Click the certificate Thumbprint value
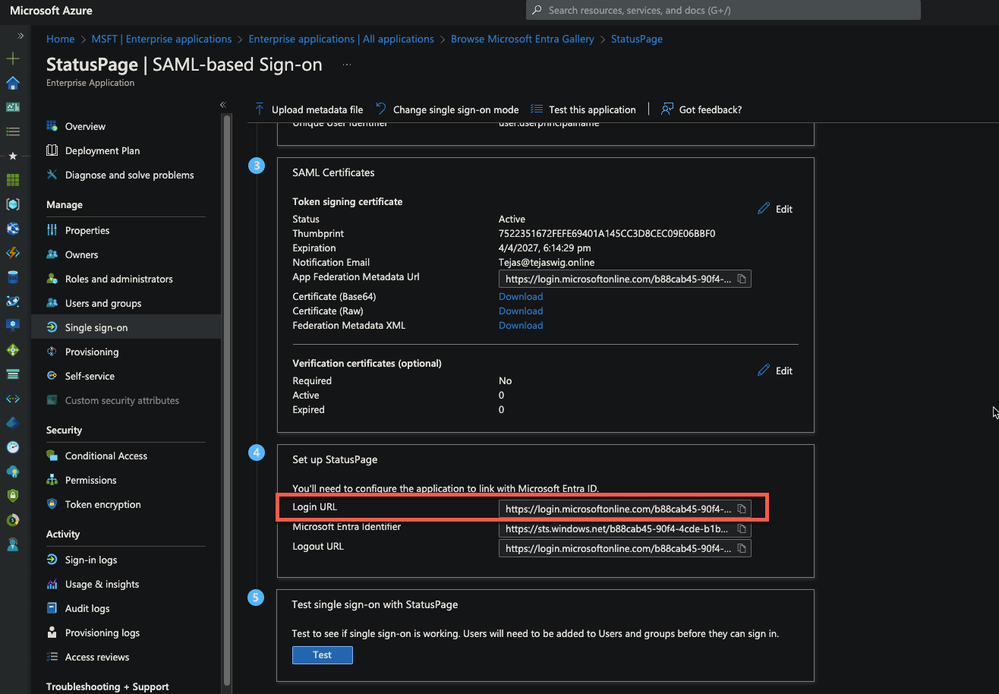Screen dimensions: 999x694 point(607,234)
